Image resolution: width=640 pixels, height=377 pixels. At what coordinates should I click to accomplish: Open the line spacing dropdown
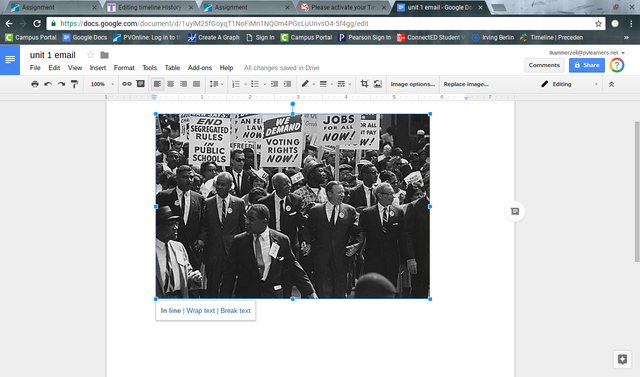[x=216, y=84]
